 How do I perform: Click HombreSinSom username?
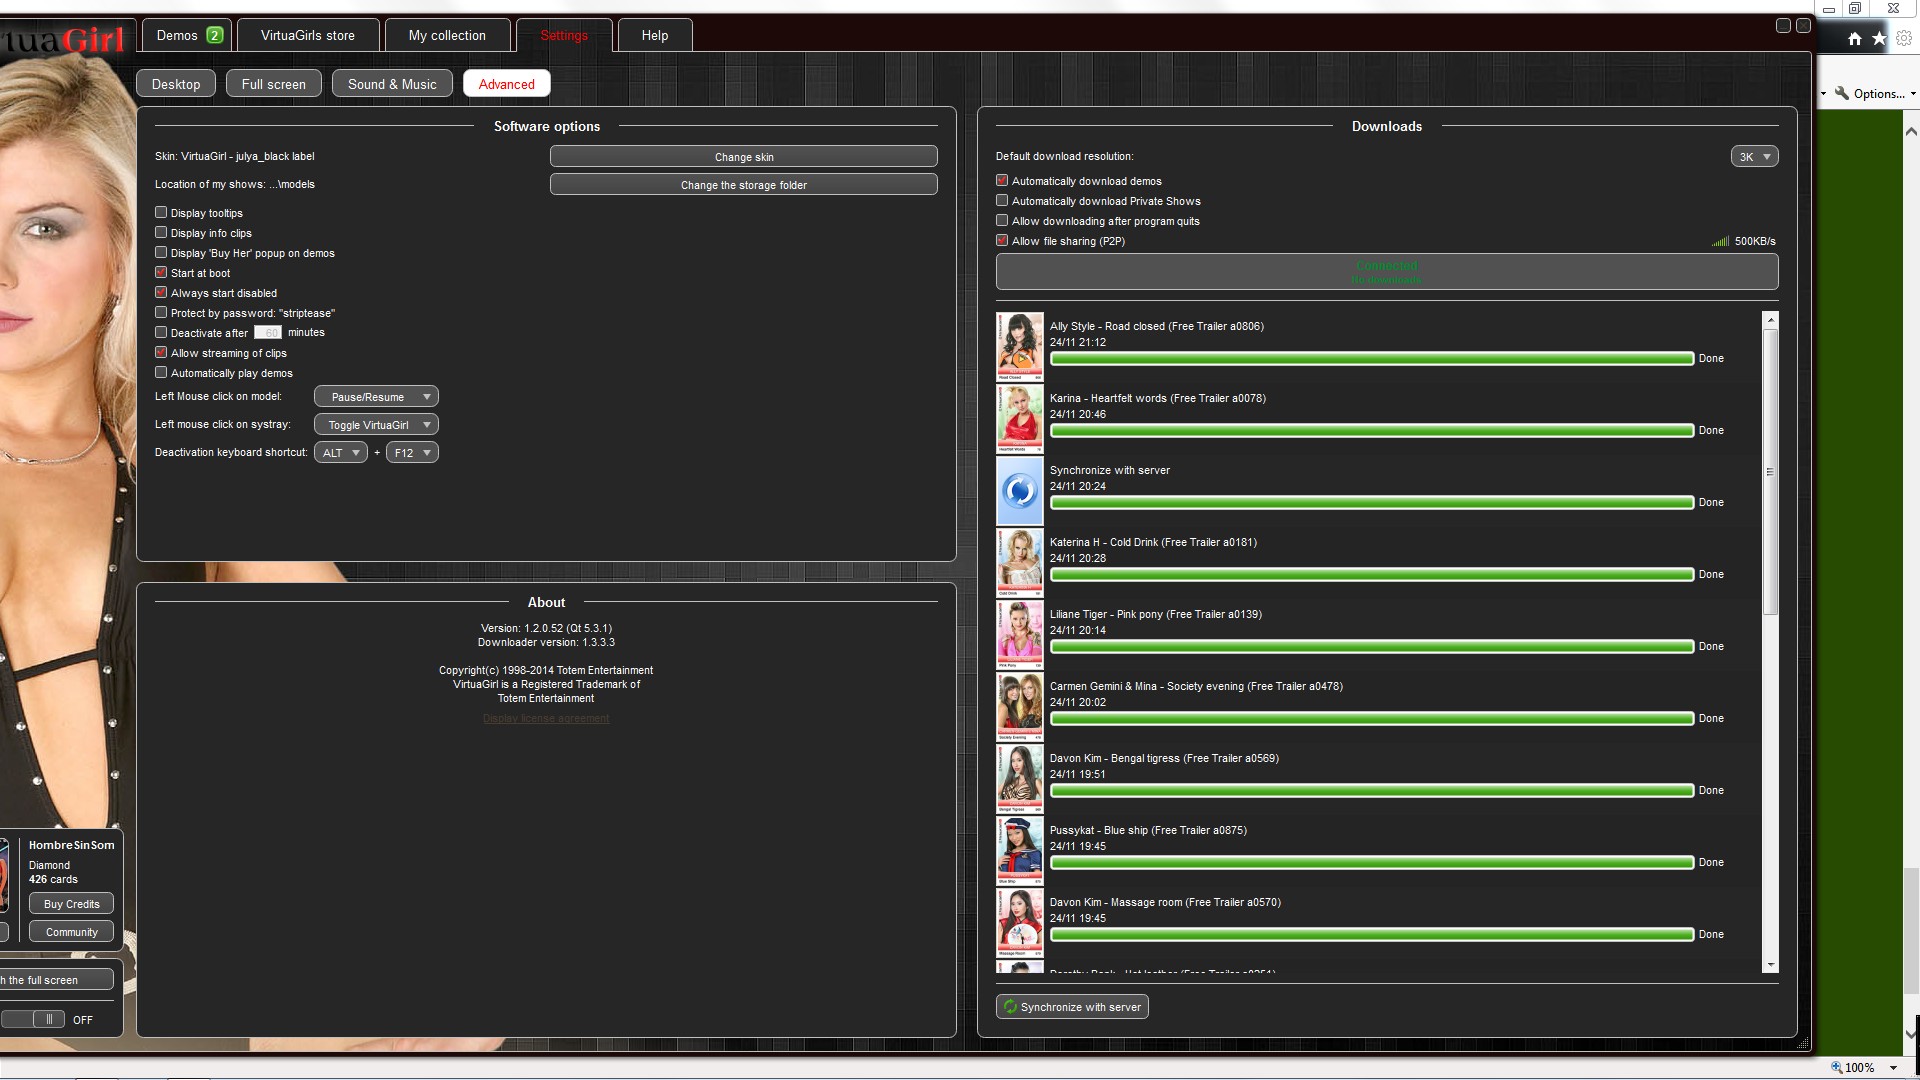pos(71,845)
